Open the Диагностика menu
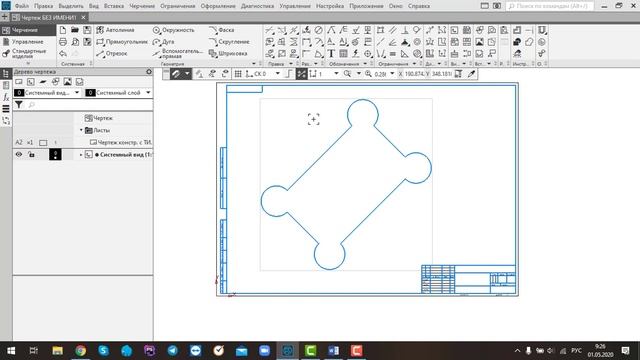Screen dimensions: 640x360 [x=258, y=6]
